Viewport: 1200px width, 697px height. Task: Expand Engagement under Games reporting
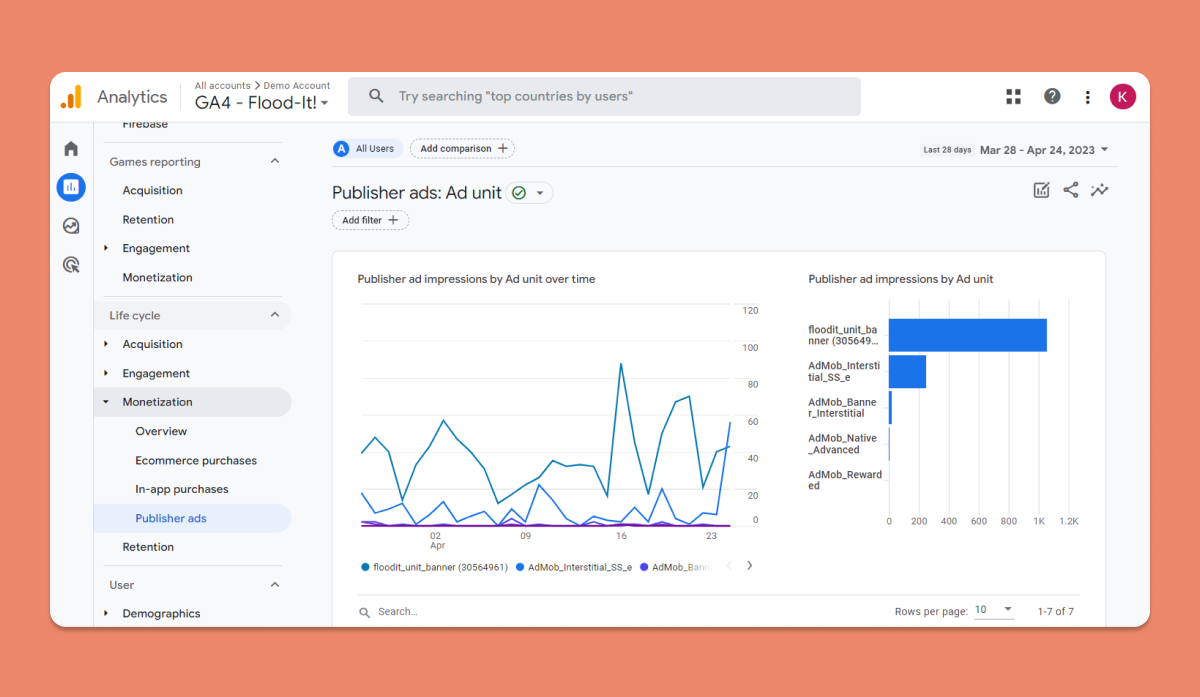pos(106,248)
